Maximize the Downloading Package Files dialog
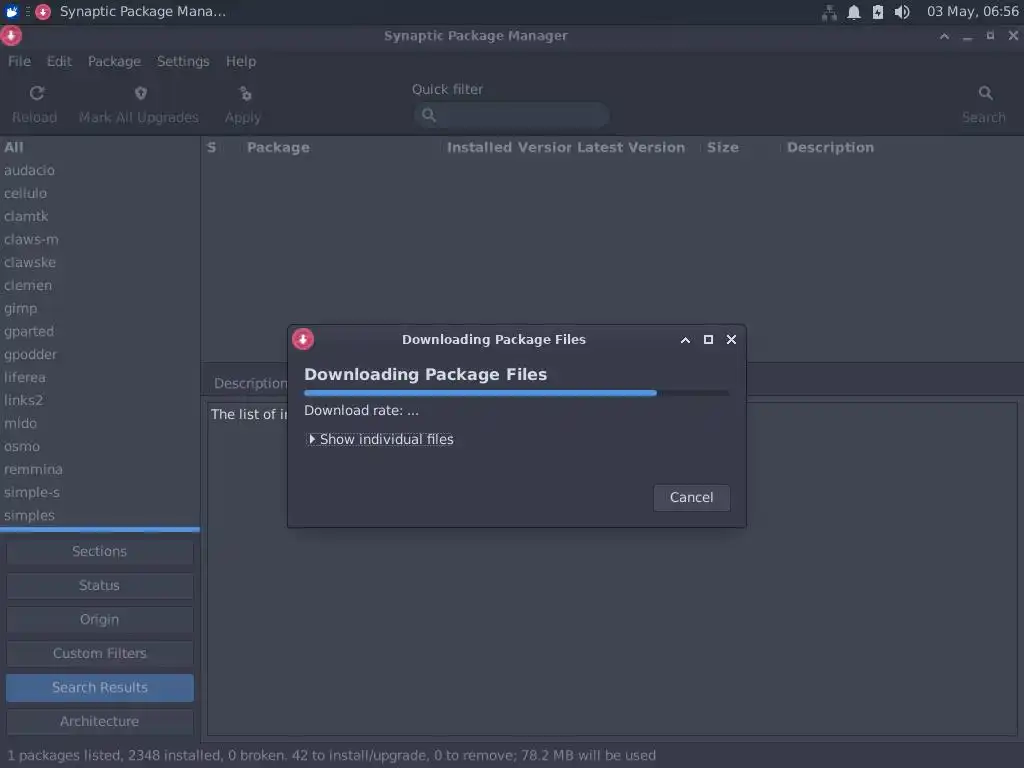1024x768 pixels. pos(708,340)
